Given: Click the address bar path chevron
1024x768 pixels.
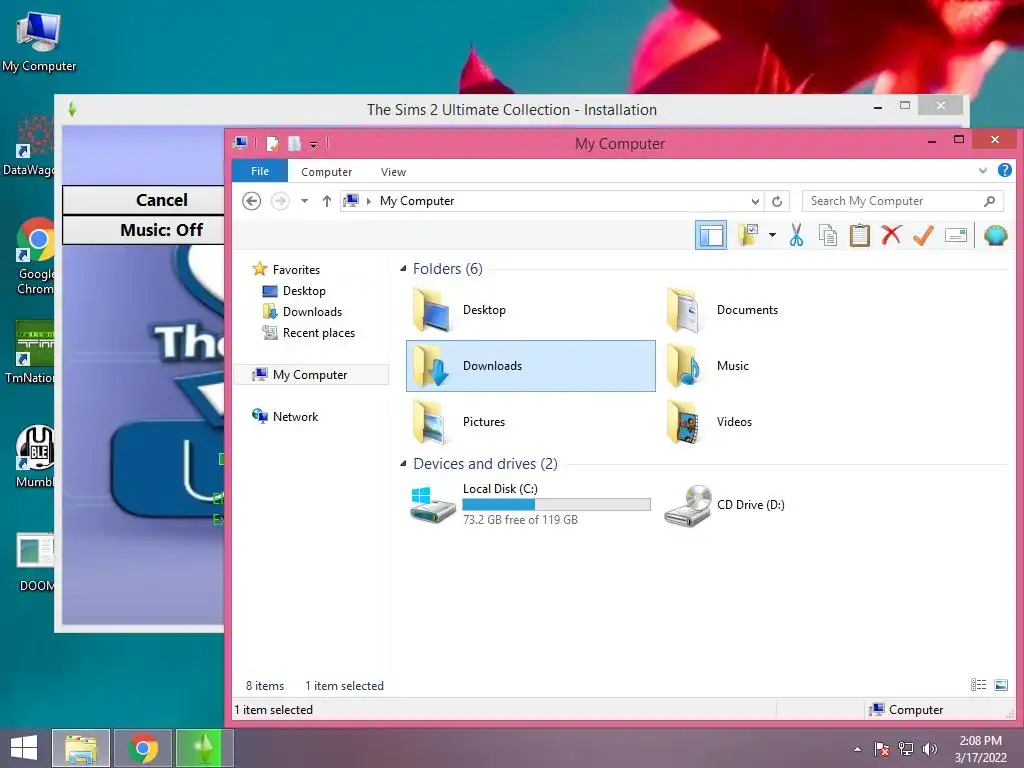Looking at the screenshot, I should click(x=369, y=201).
